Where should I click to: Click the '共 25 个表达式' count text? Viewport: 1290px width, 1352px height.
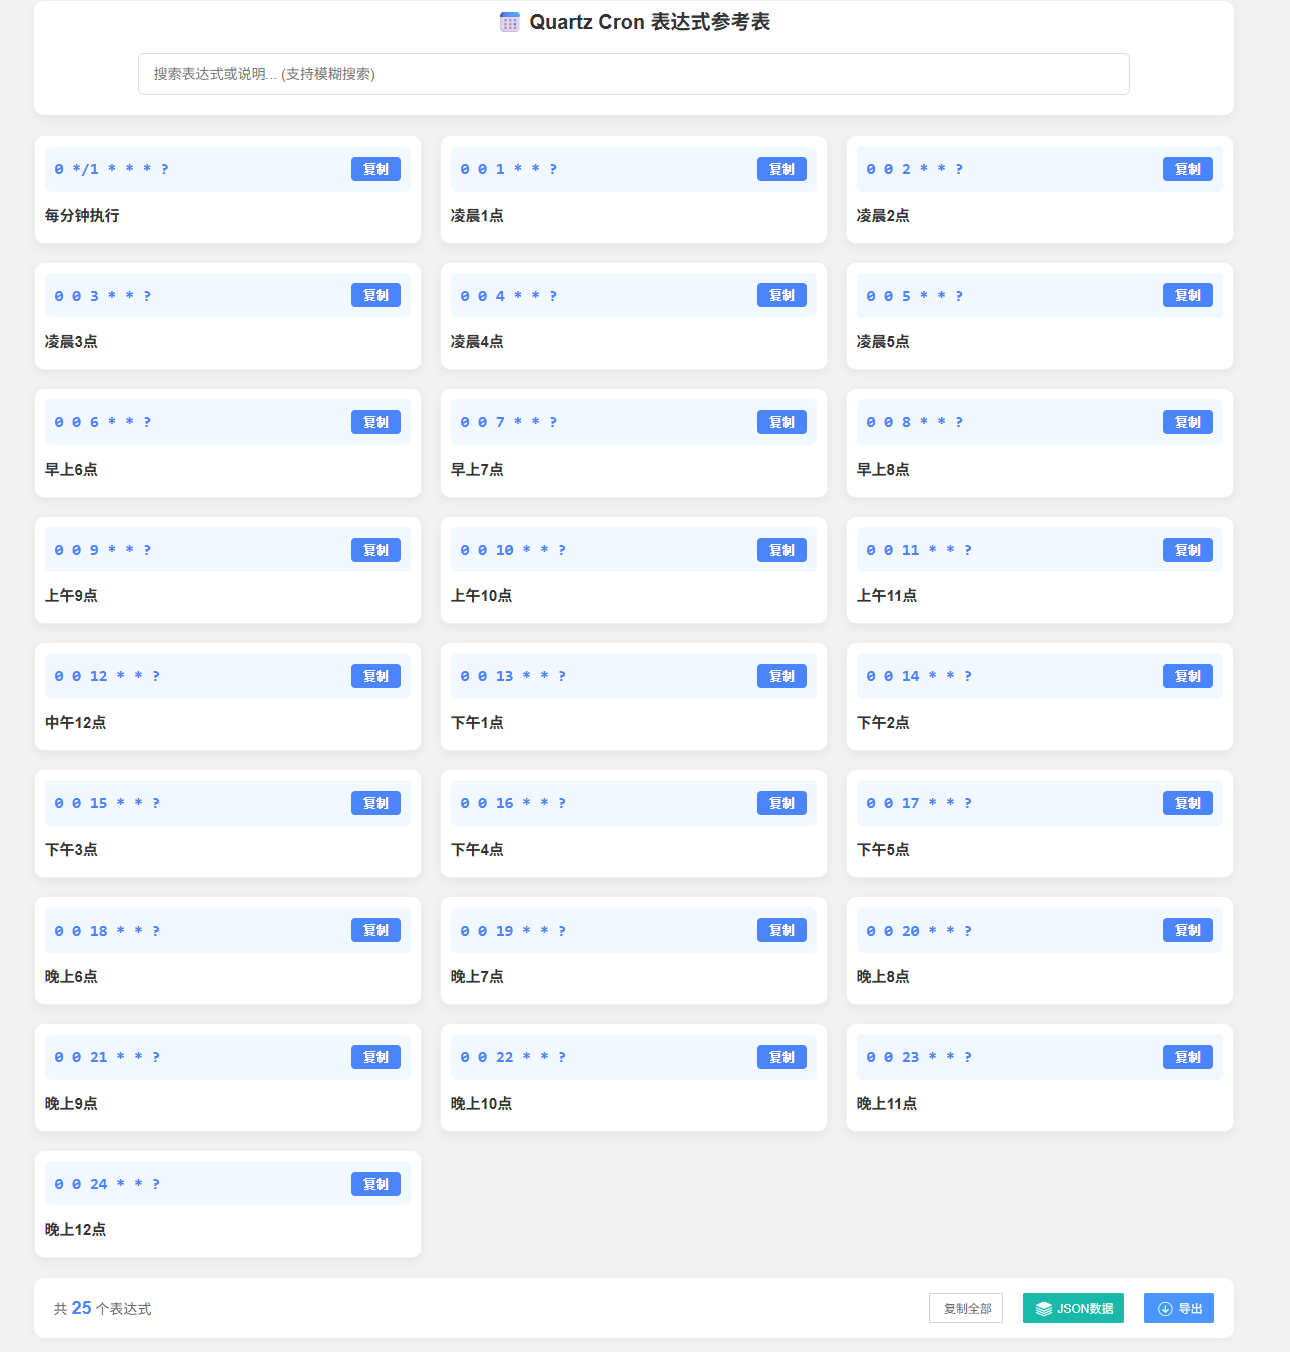pos(103,1308)
